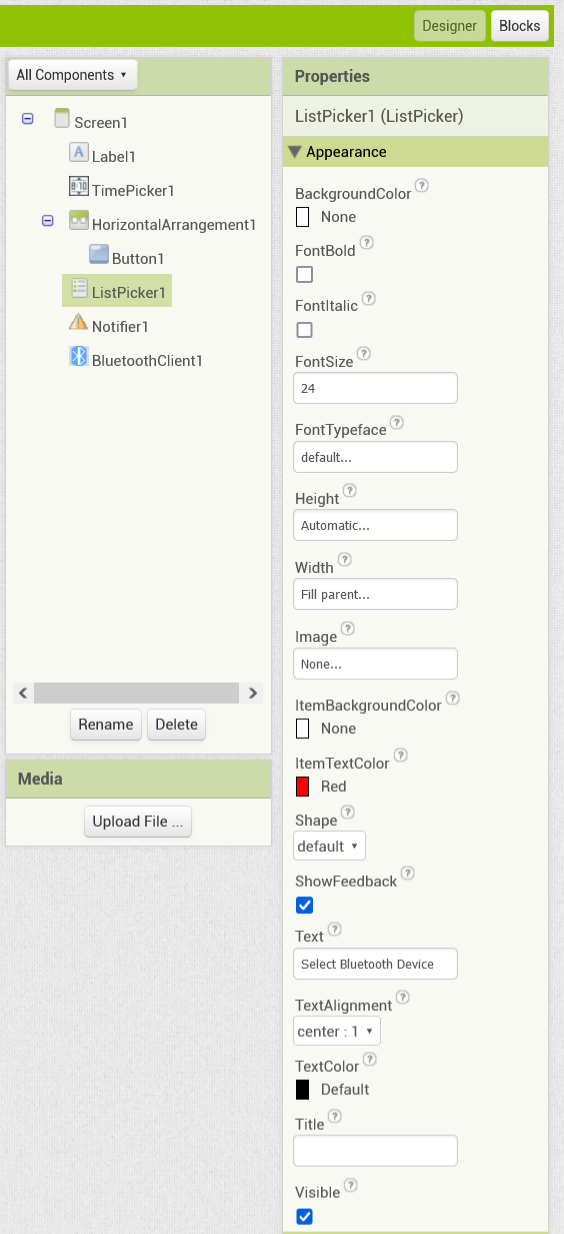This screenshot has width=564, height=1234.
Task: Open the Shape default dropdown
Action: pos(329,846)
